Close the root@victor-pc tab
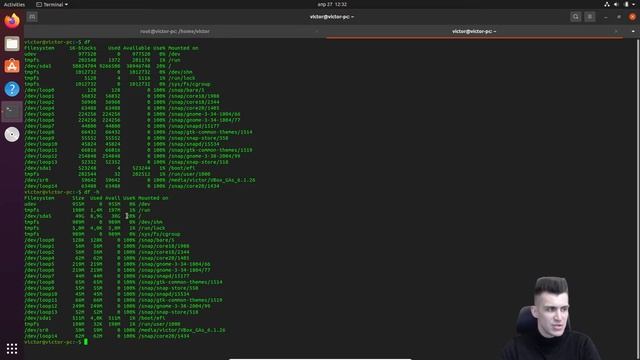The image size is (640, 360). 317,31
